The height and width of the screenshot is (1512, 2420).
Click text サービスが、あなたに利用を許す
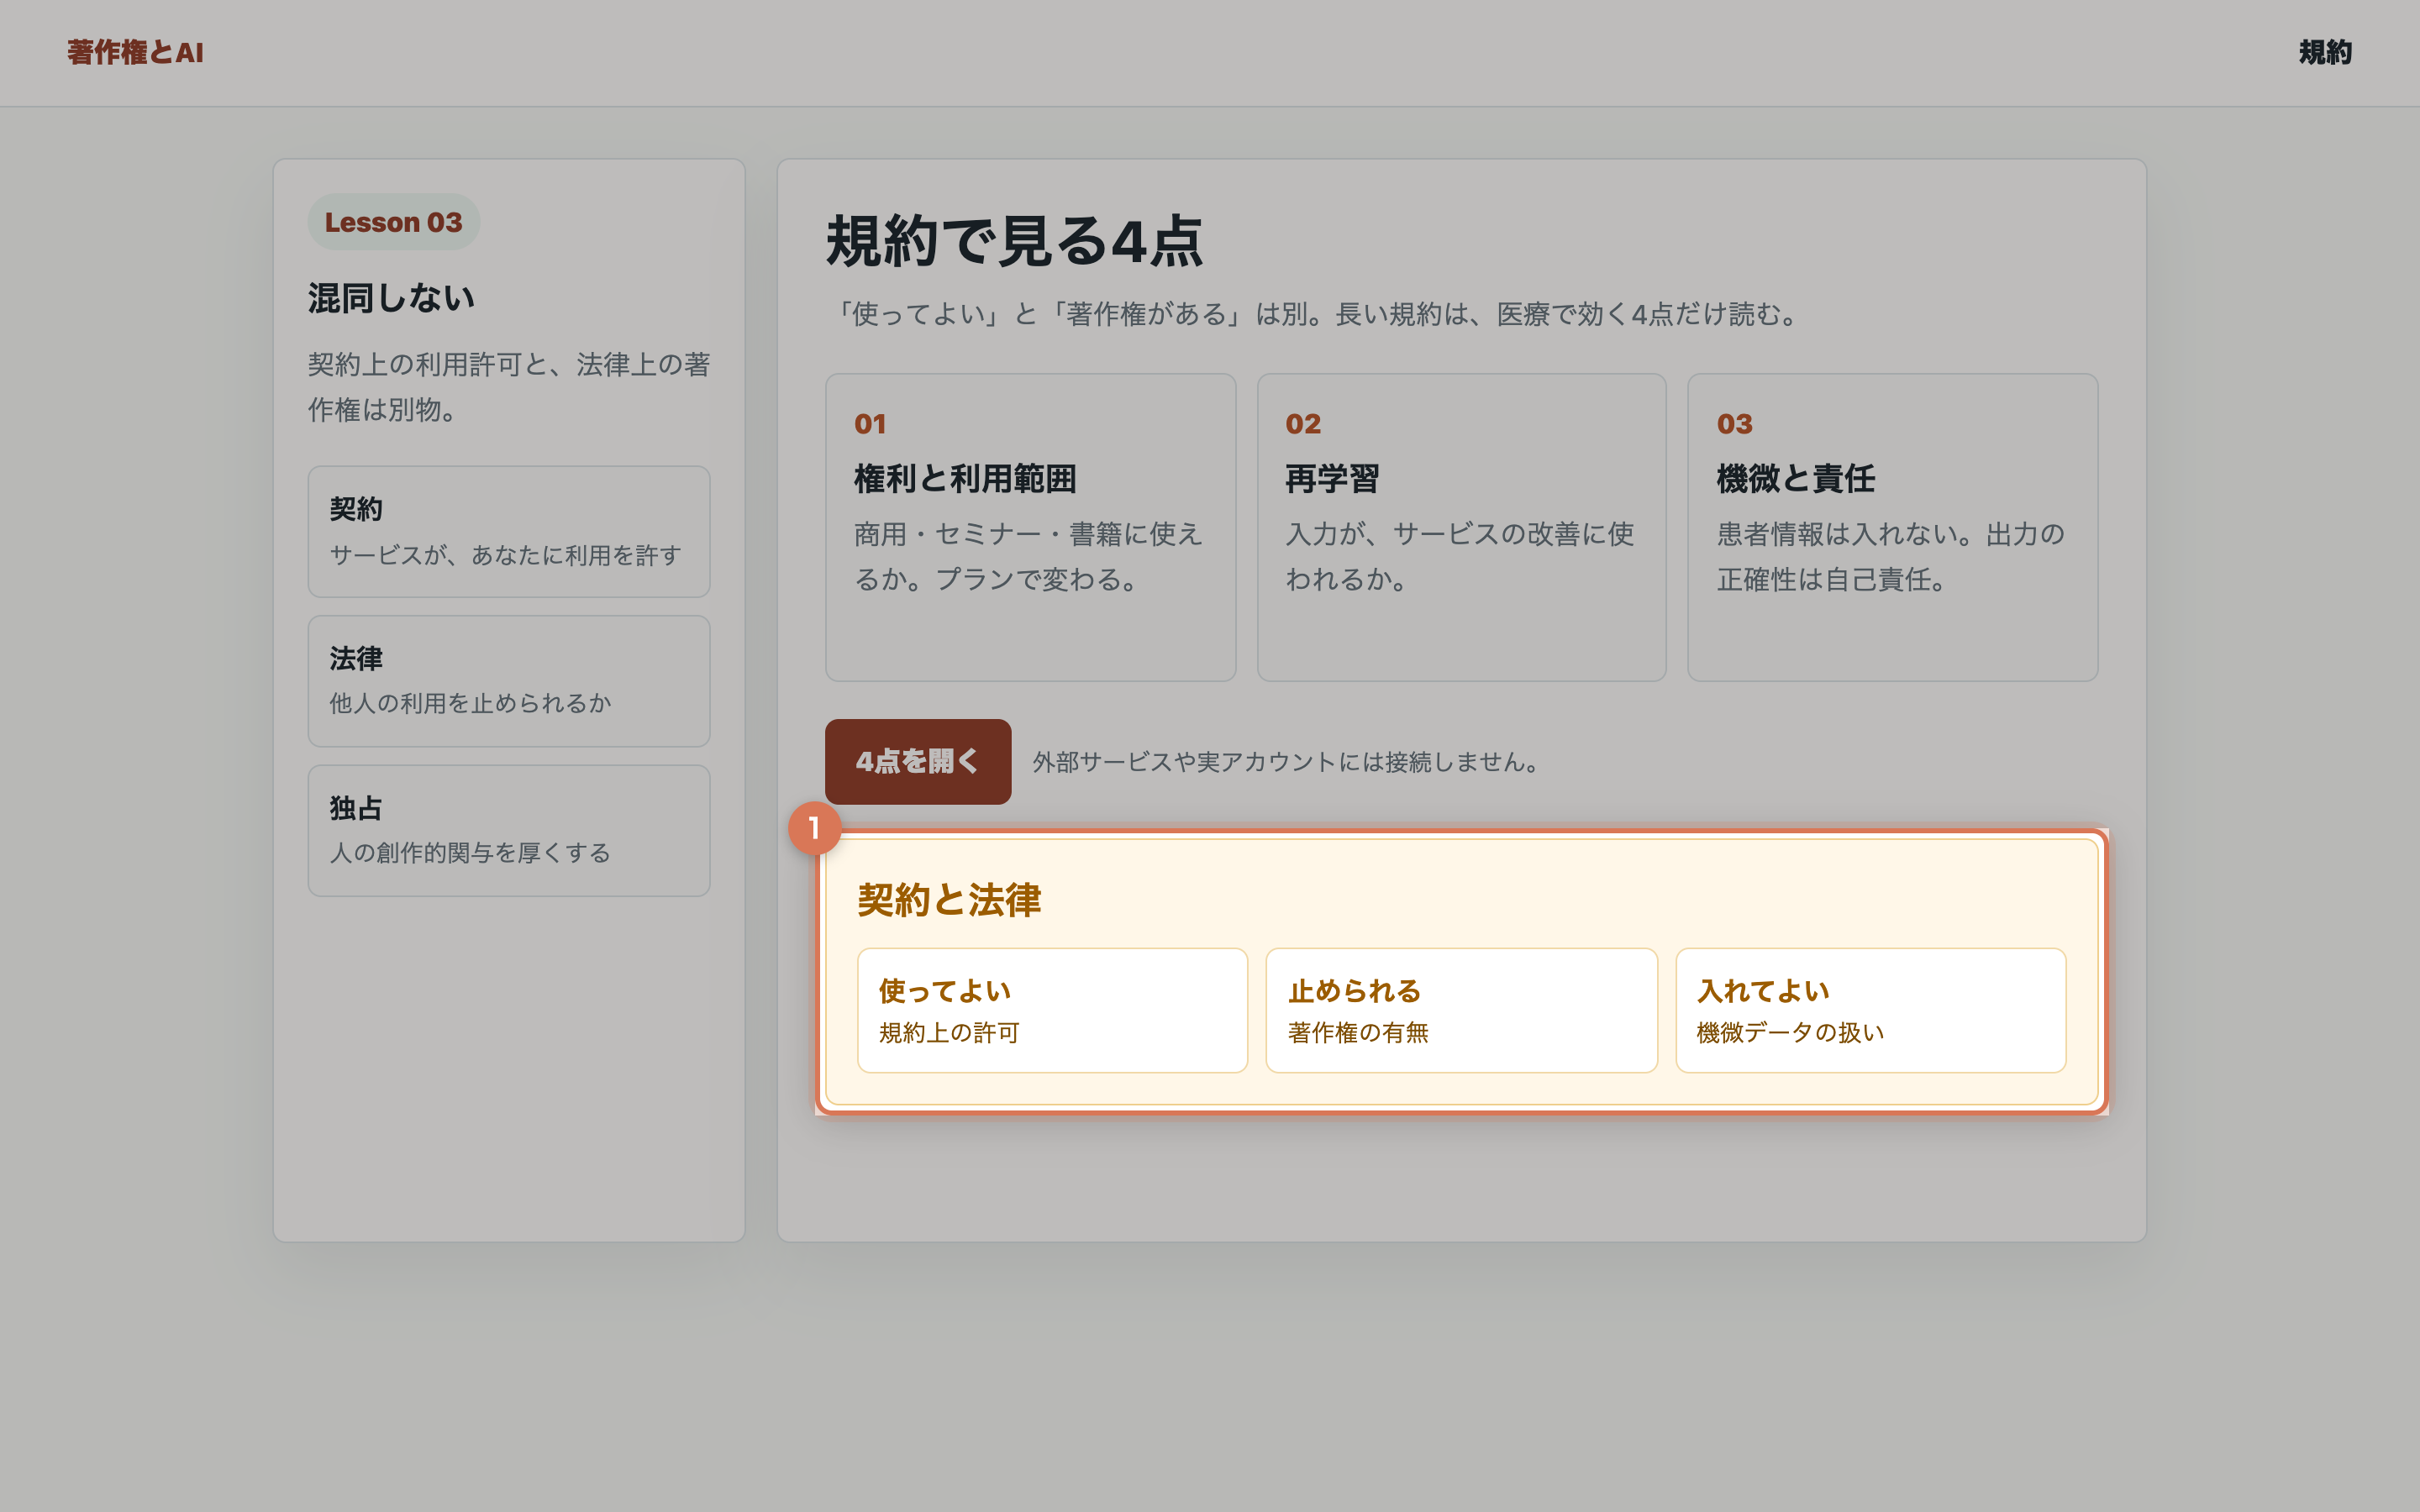(506, 555)
